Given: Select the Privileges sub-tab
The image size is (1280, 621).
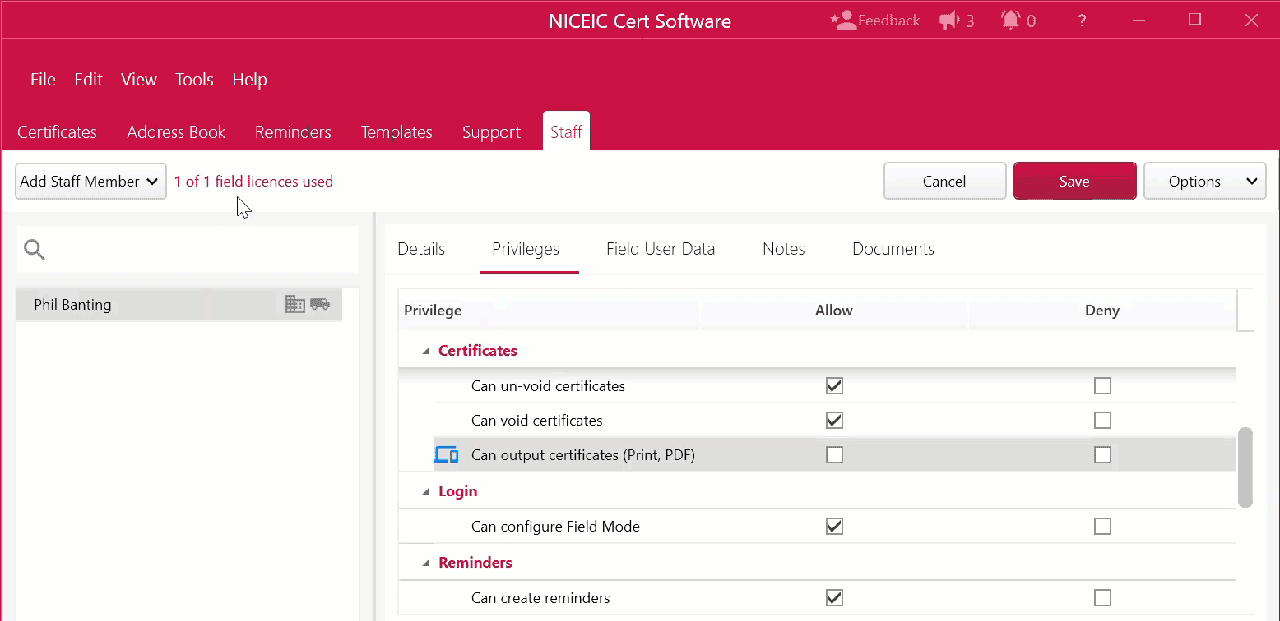Looking at the screenshot, I should 526,249.
